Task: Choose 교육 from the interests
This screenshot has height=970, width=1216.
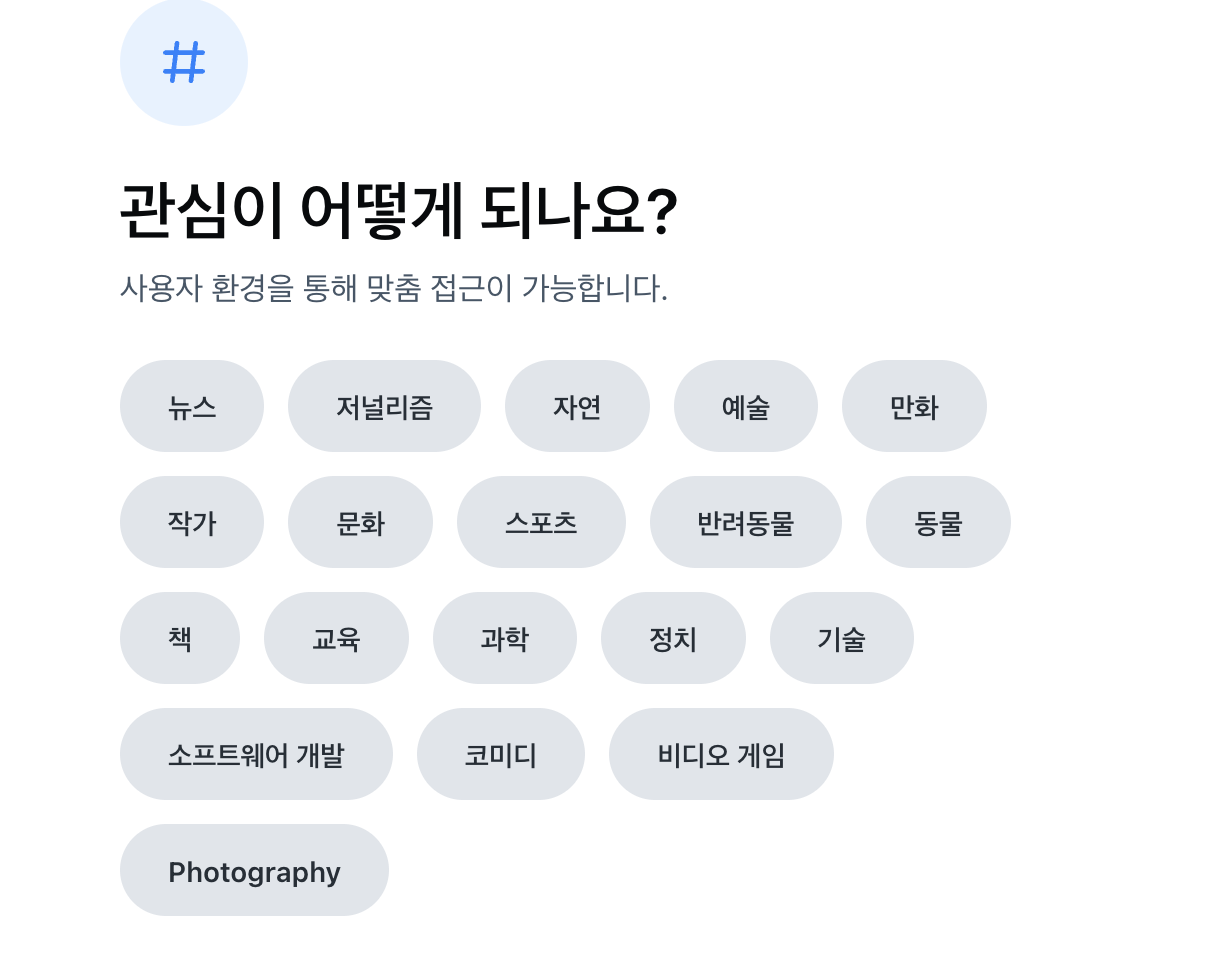Action: point(337,638)
